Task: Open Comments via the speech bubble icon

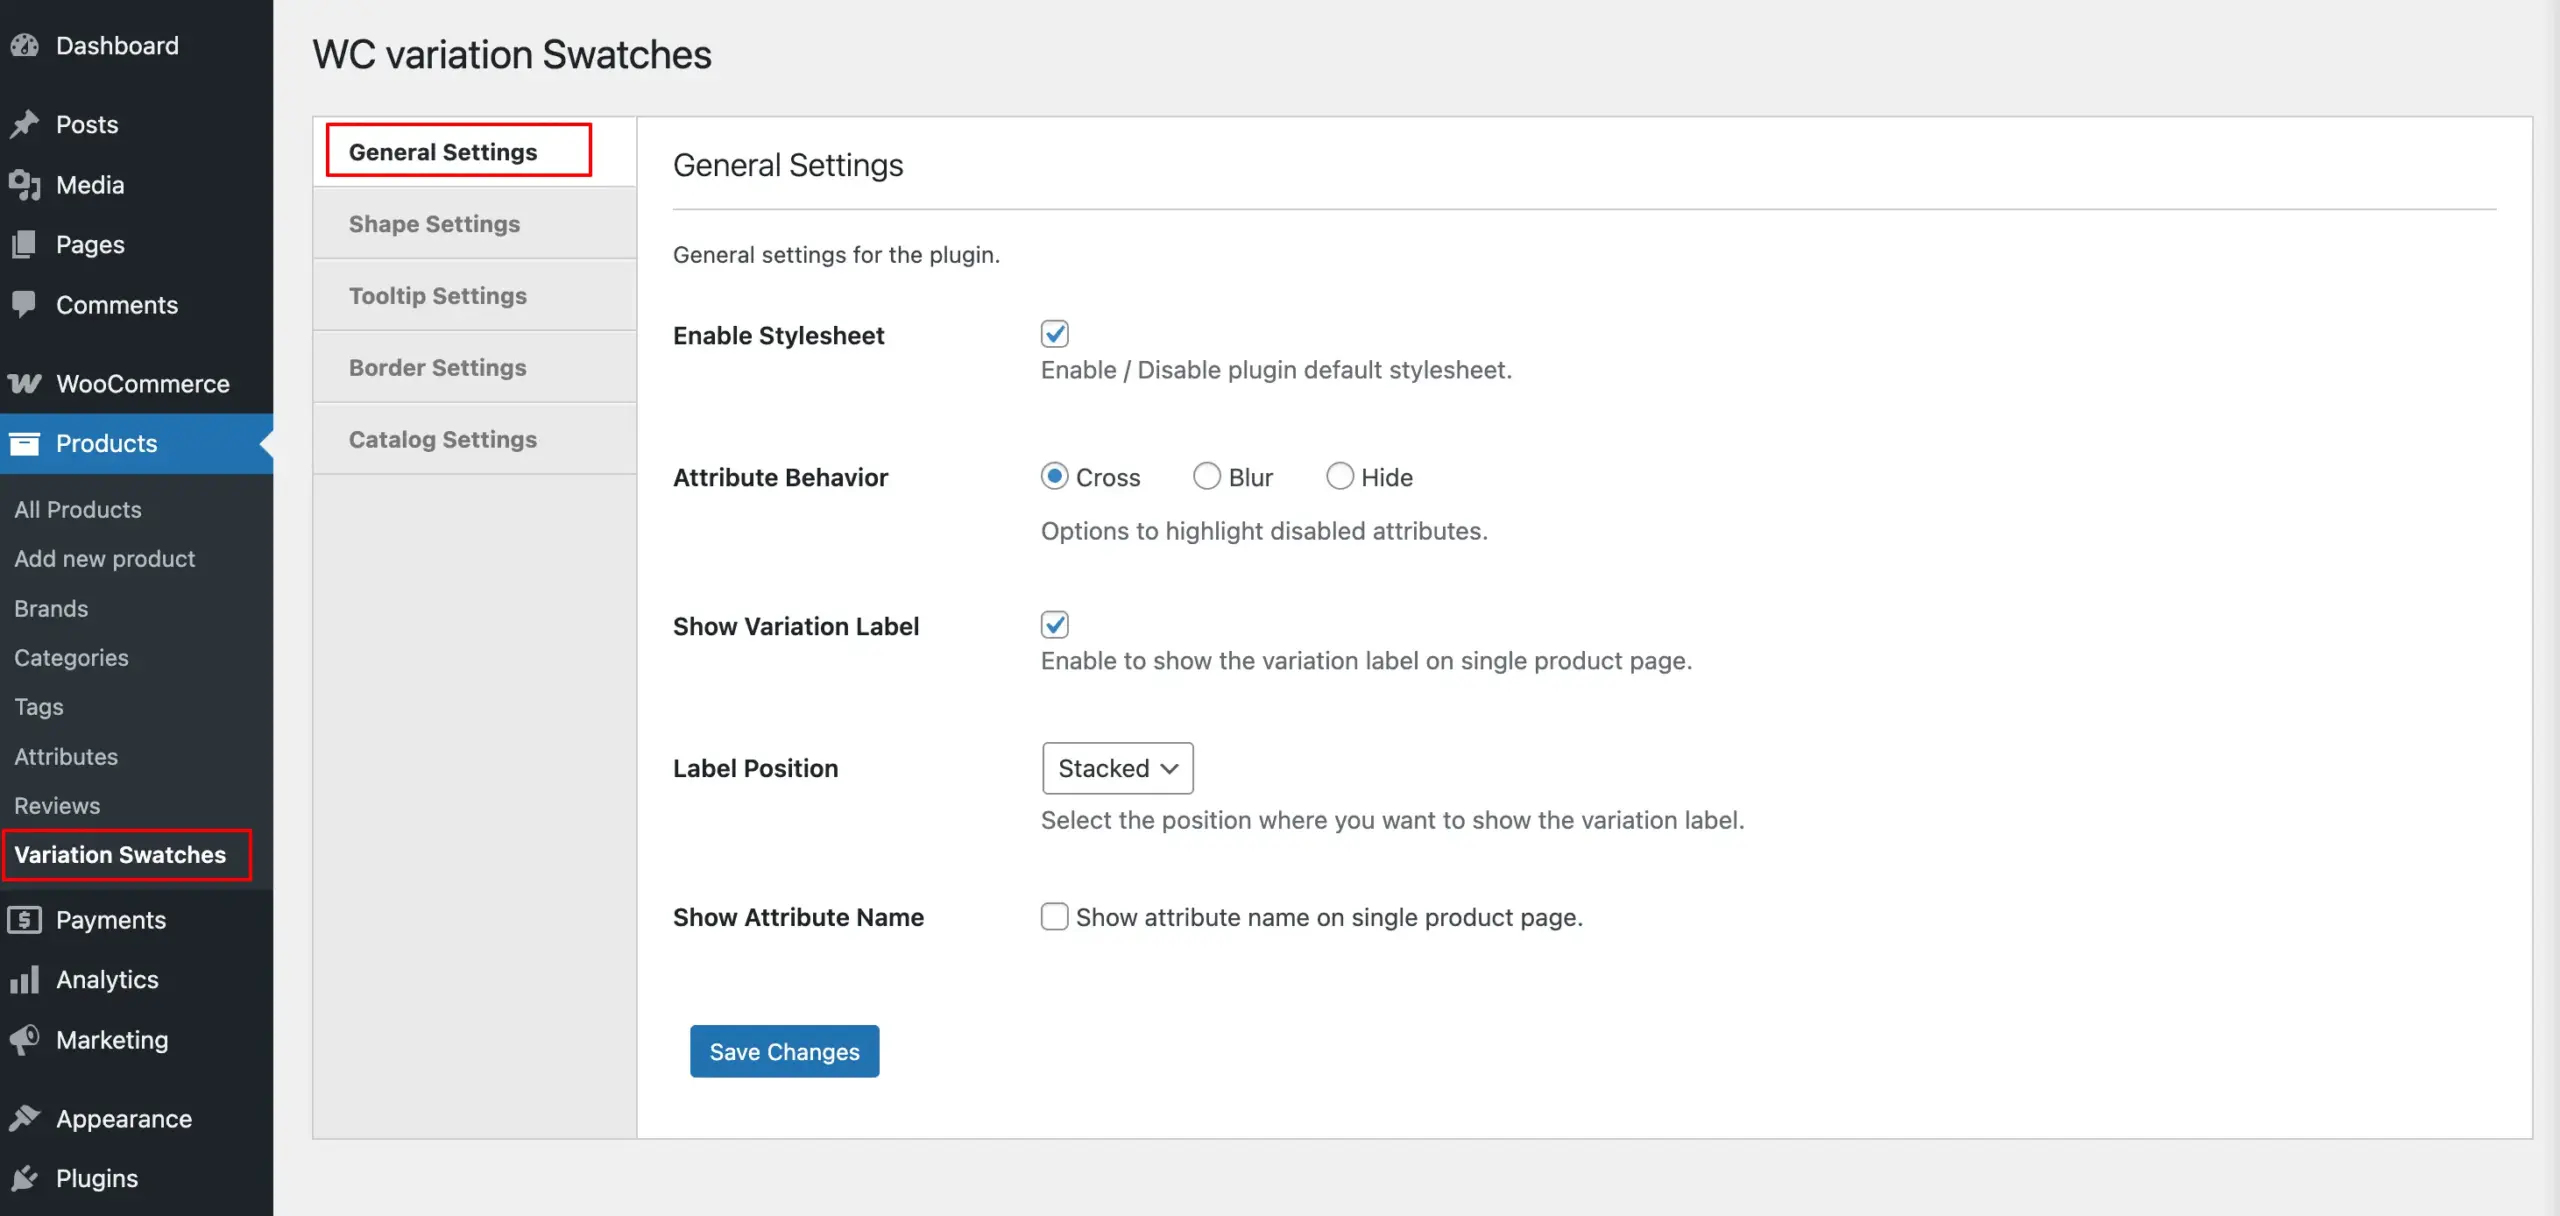Action: click(x=25, y=304)
